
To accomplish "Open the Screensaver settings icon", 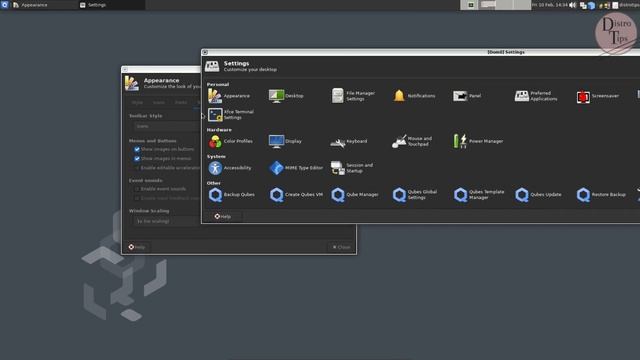I will point(598,96).
